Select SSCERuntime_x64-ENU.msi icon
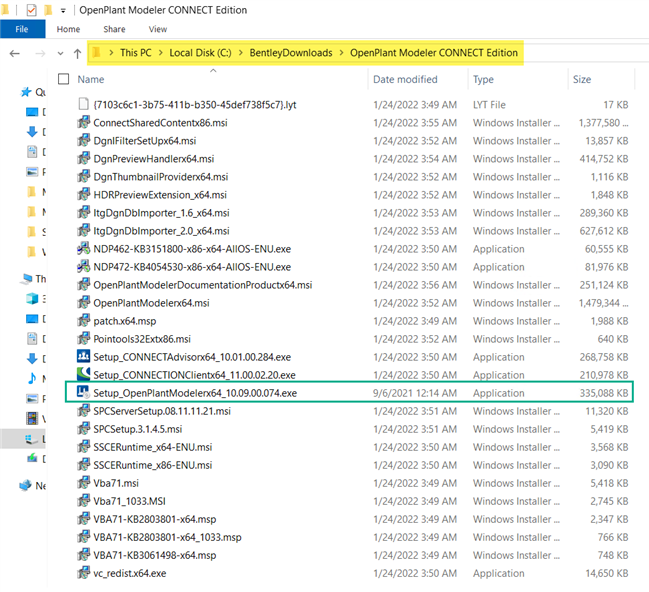 tap(84, 447)
